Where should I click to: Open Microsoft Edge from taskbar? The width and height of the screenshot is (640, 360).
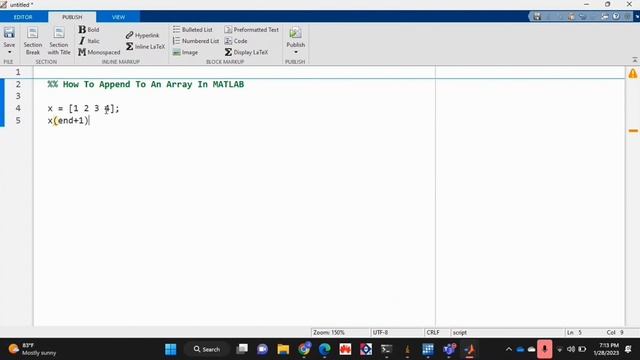(x=324, y=349)
